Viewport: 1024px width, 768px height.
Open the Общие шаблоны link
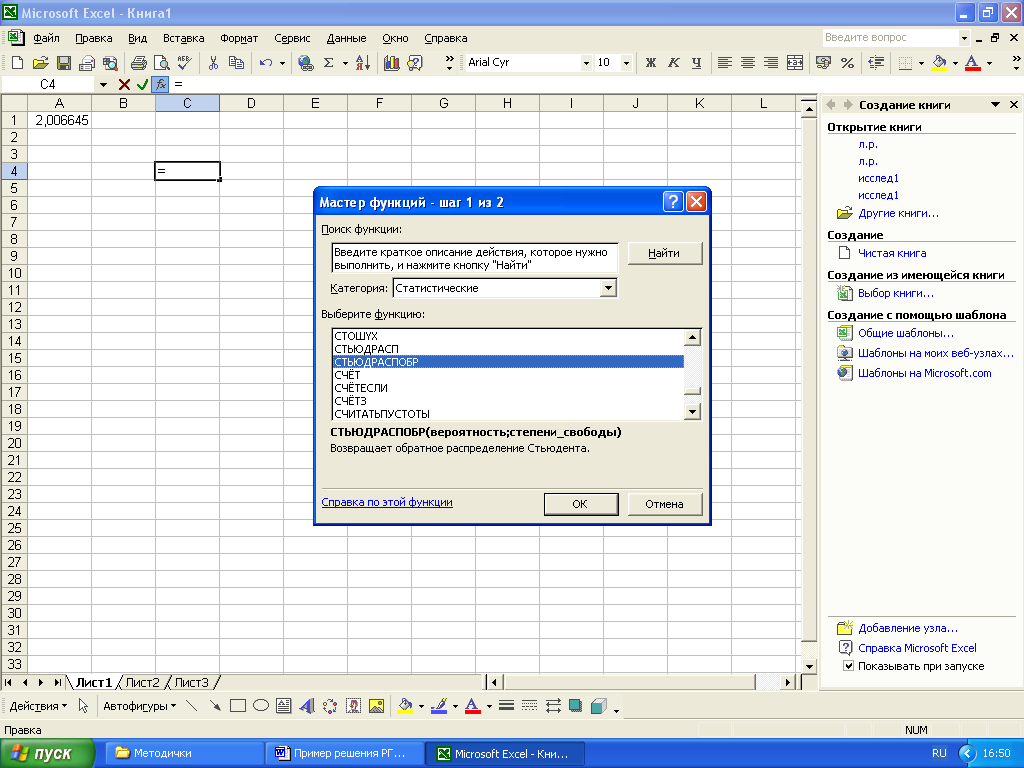[x=905, y=333]
